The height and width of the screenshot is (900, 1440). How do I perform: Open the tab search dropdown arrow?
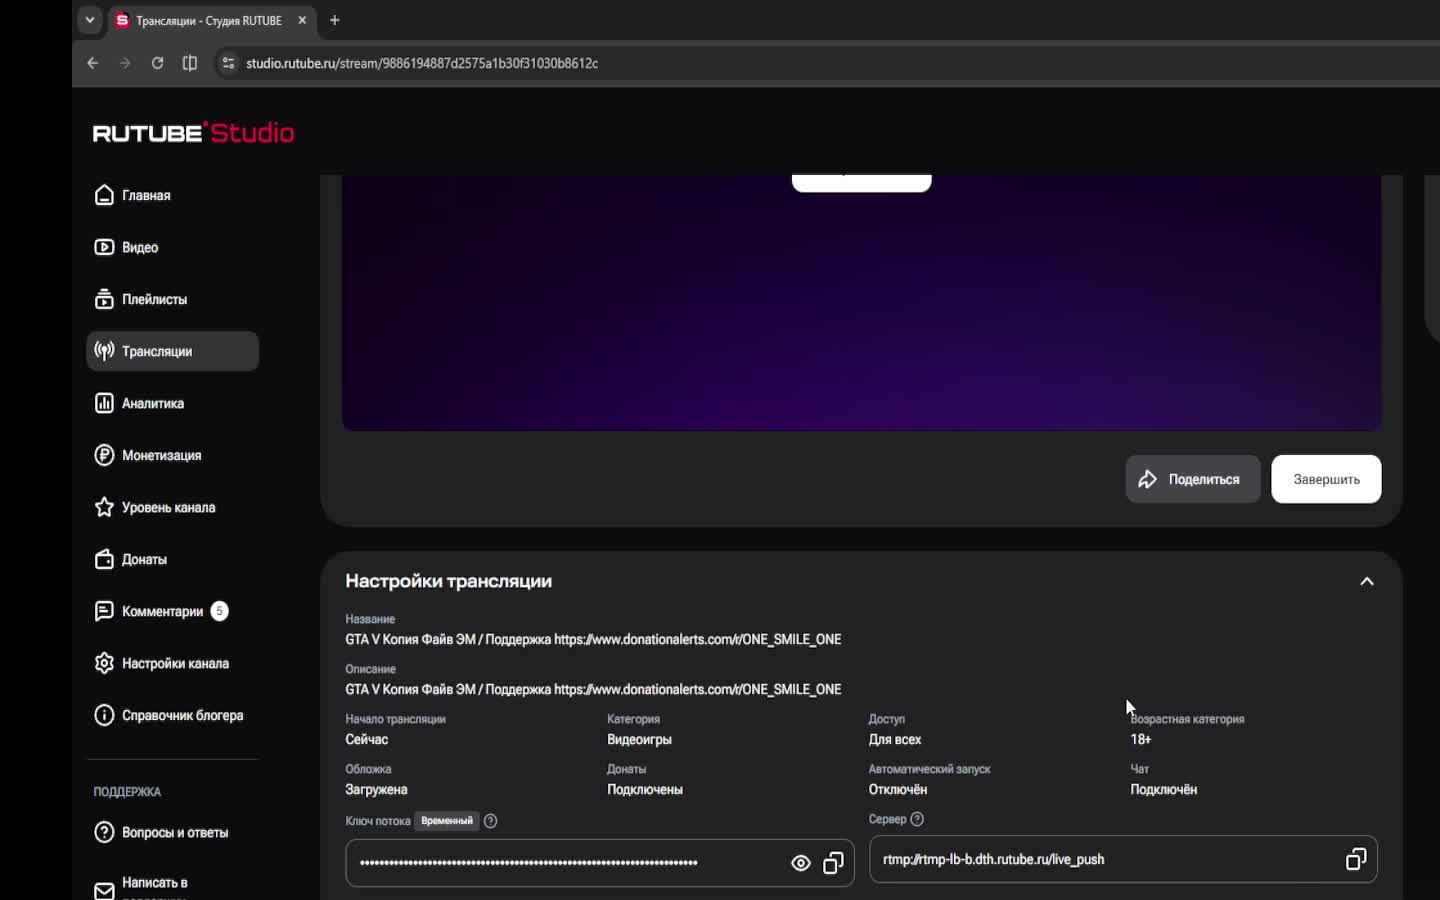90,20
